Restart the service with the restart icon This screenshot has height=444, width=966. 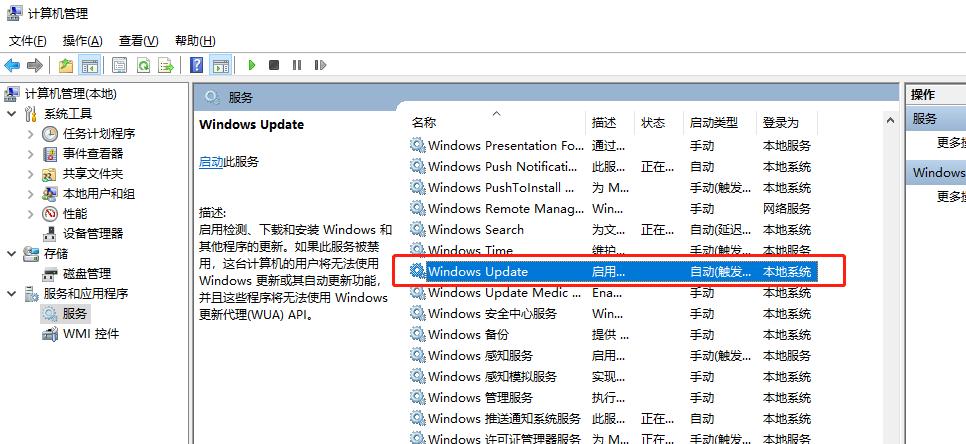pos(320,65)
